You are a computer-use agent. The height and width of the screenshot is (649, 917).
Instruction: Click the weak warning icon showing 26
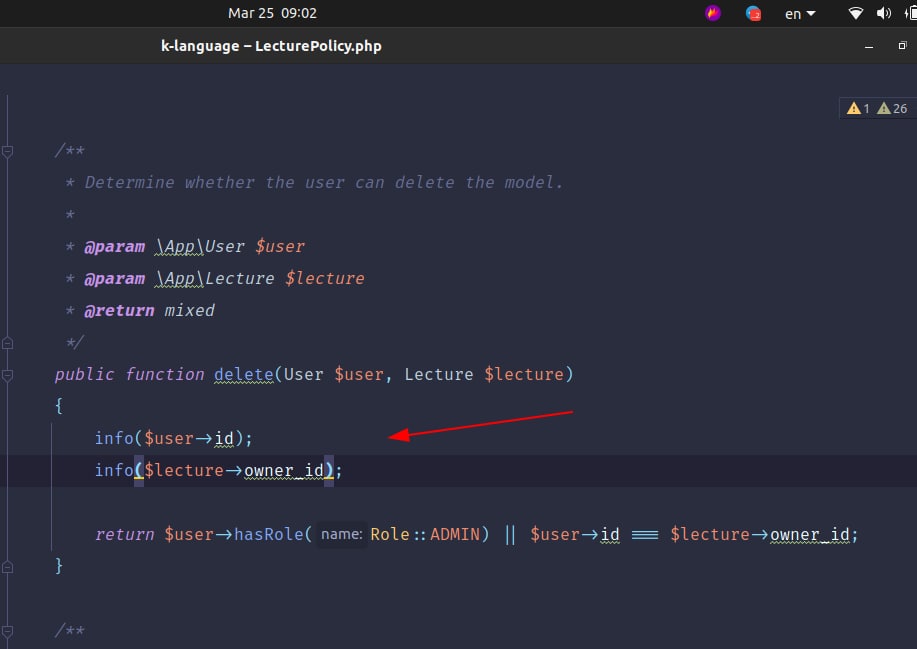[x=884, y=108]
